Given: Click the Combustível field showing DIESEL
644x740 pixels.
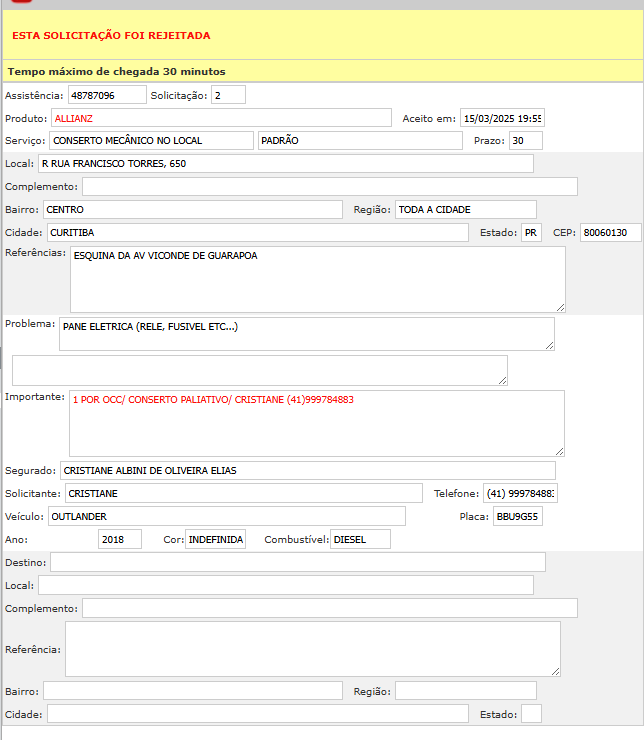Looking at the screenshot, I should tap(360, 539).
